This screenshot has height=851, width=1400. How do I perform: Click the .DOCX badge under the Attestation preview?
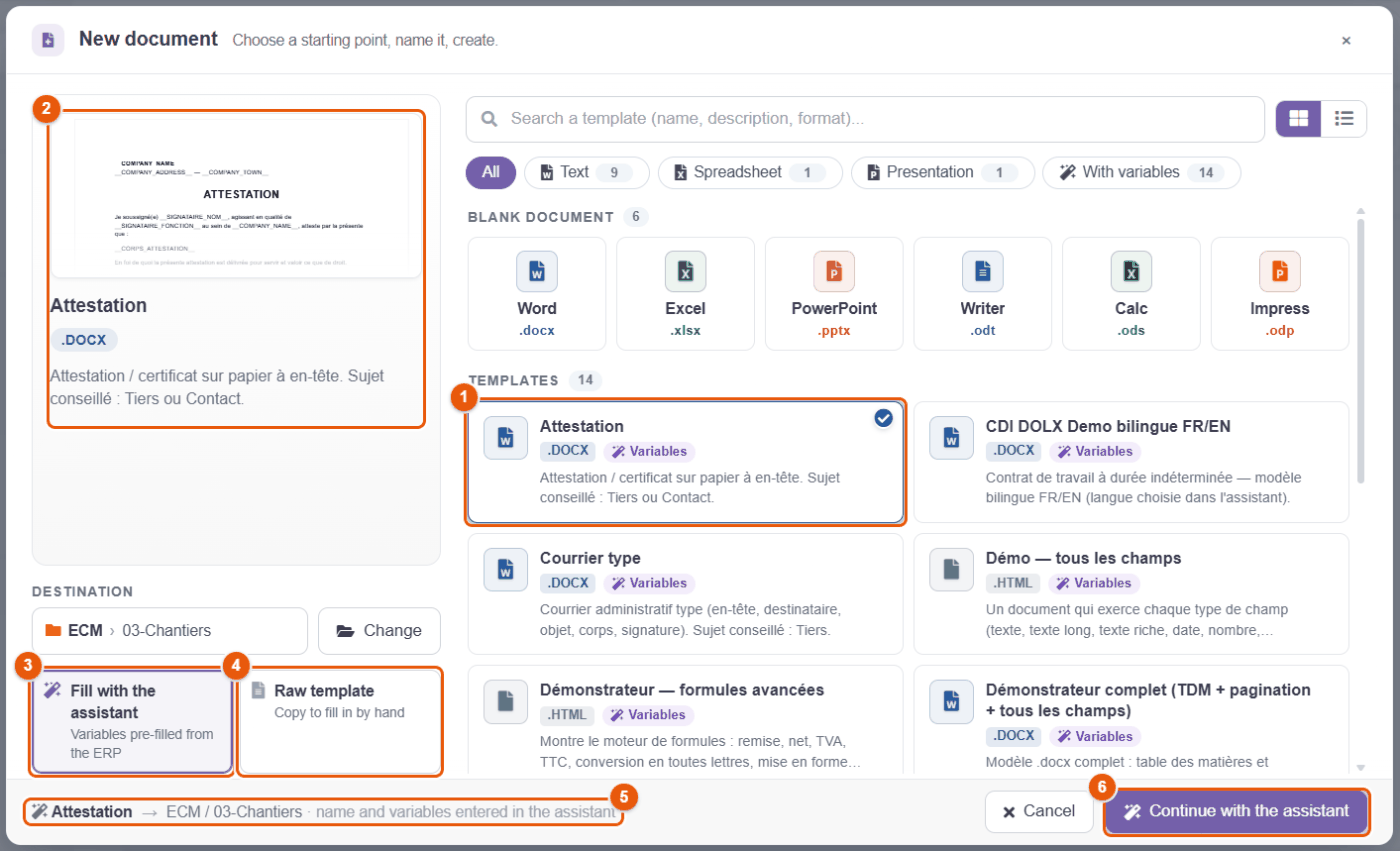coord(84,340)
